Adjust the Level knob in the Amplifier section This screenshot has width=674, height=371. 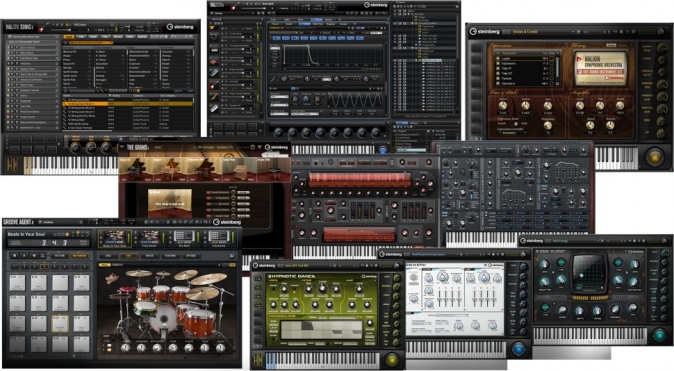click(579, 106)
